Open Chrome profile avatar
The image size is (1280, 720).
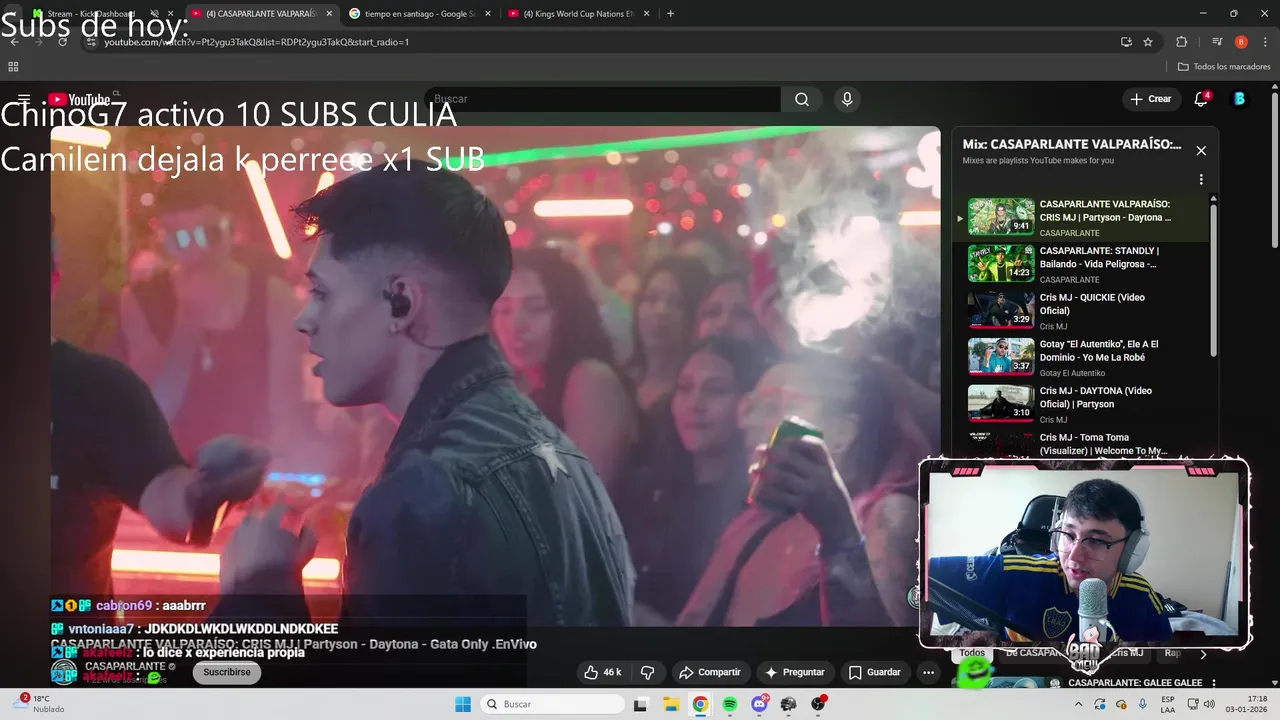pyautogui.click(x=1241, y=42)
